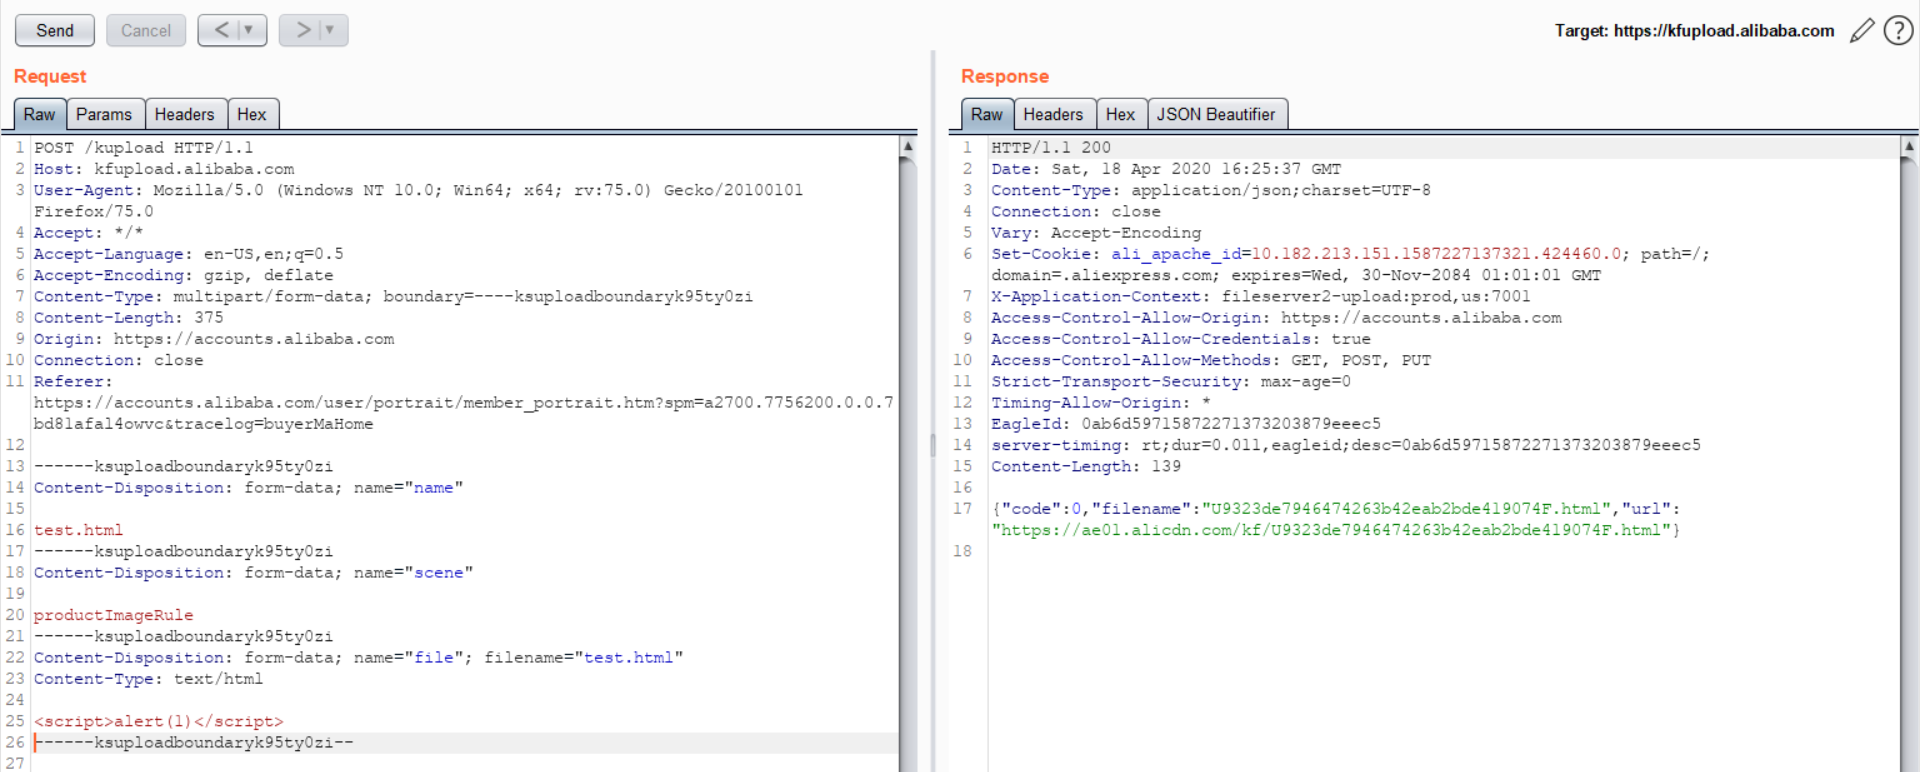Click the response pane scroll-up arrow
1920x772 pixels.
click(x=1909, y=146)
